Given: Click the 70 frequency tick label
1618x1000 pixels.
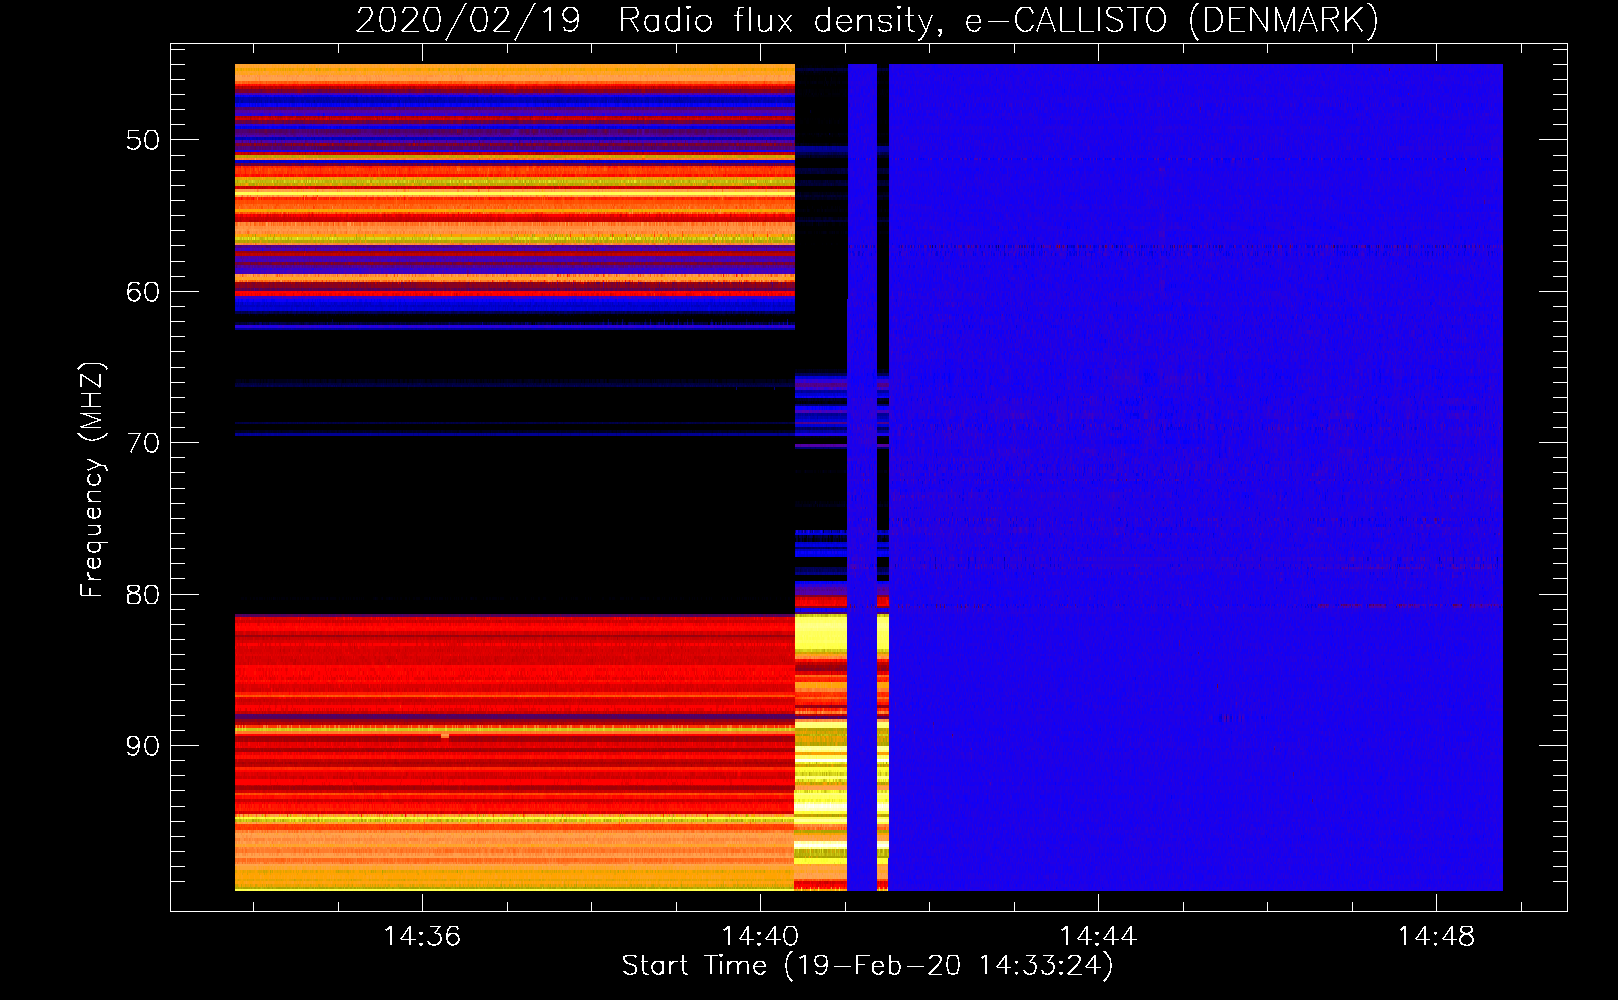Looking at the screenshot, I should (x=143, y=443).
